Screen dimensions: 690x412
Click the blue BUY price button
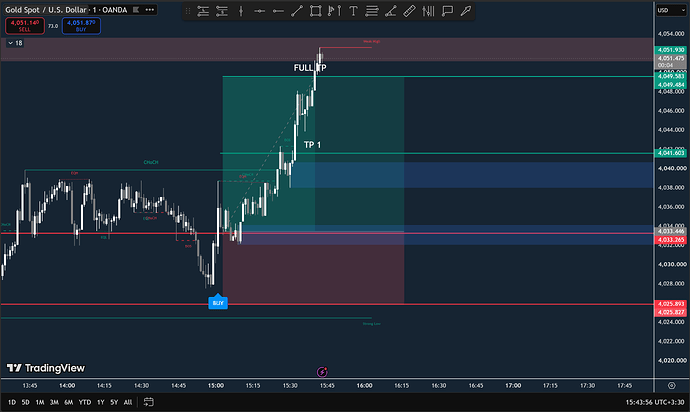[81, 26]
